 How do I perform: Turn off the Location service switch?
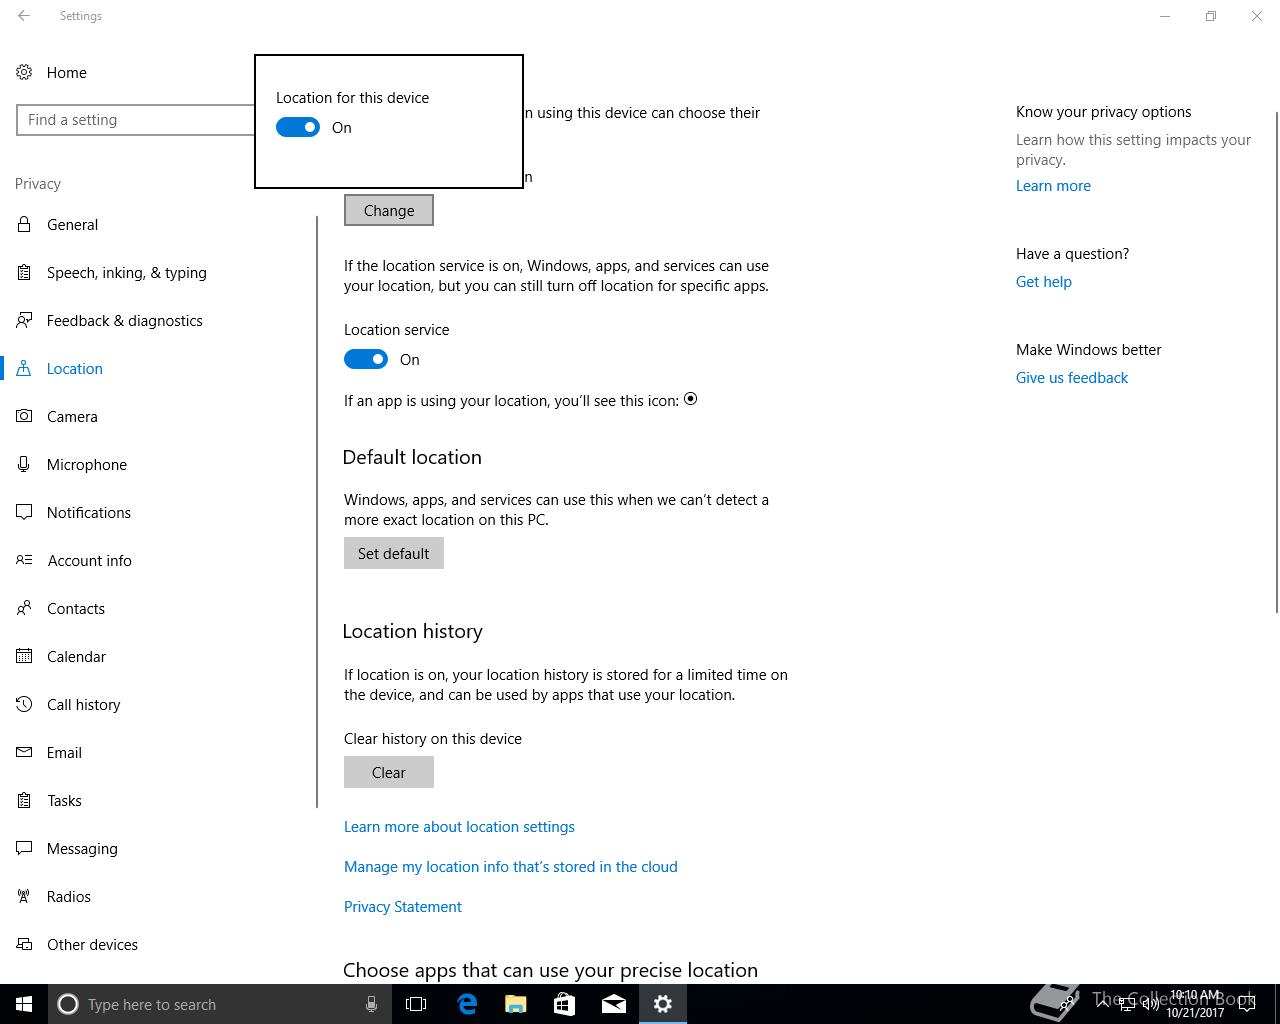[x=366, y=359]
